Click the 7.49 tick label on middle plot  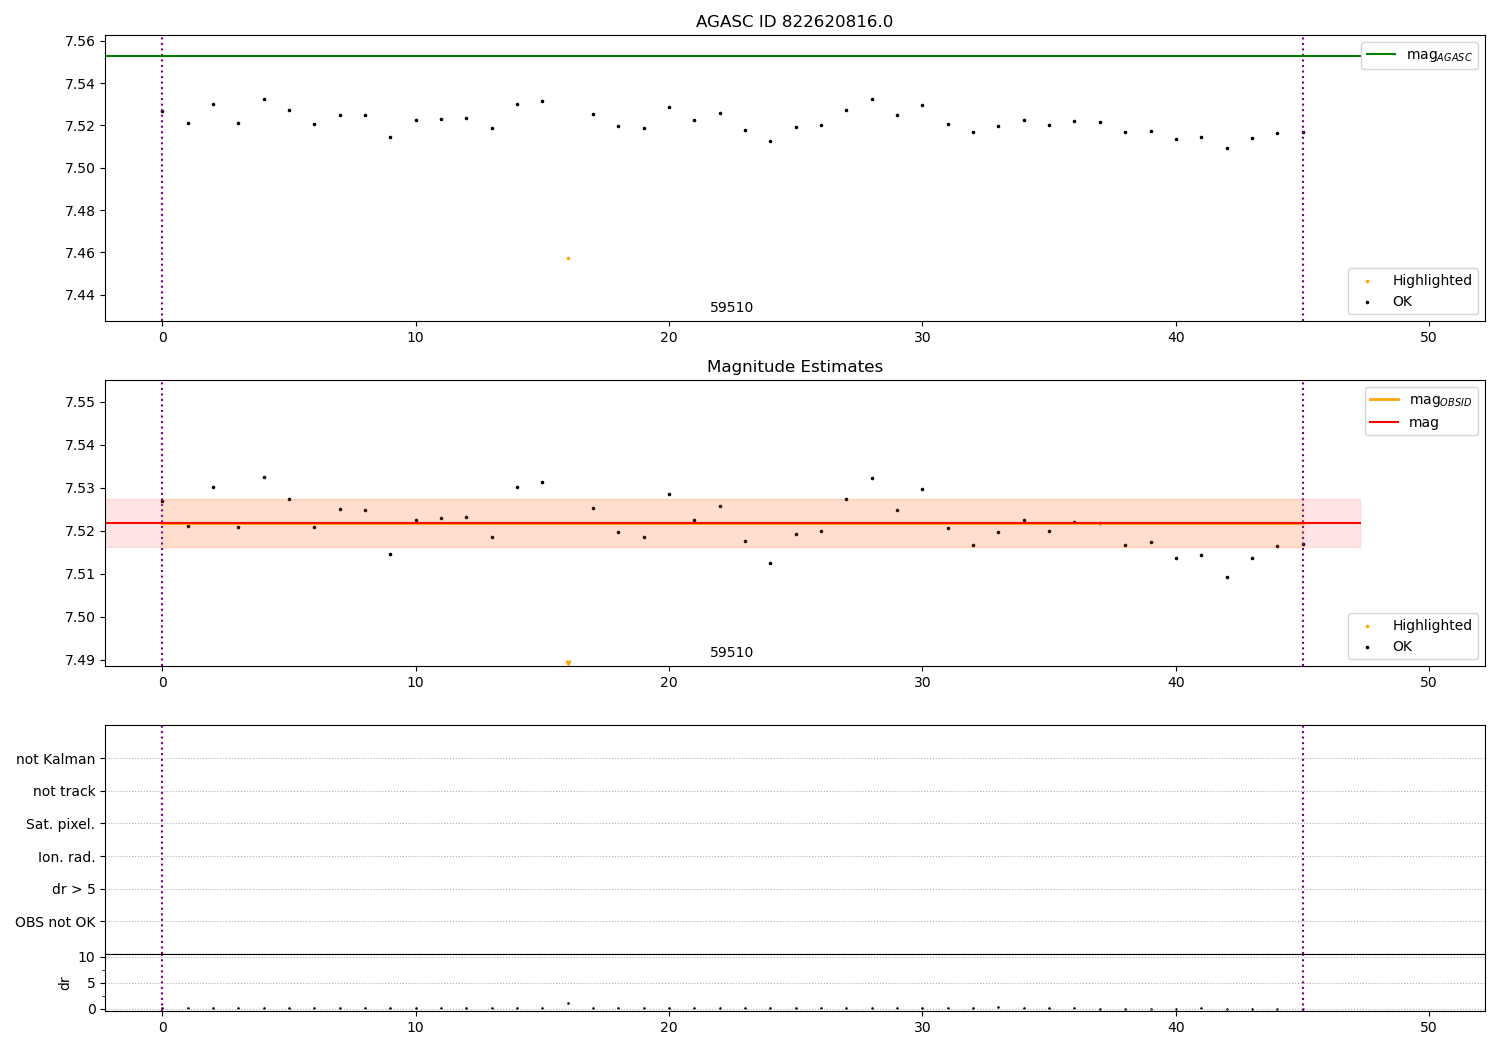click(79, 660)
